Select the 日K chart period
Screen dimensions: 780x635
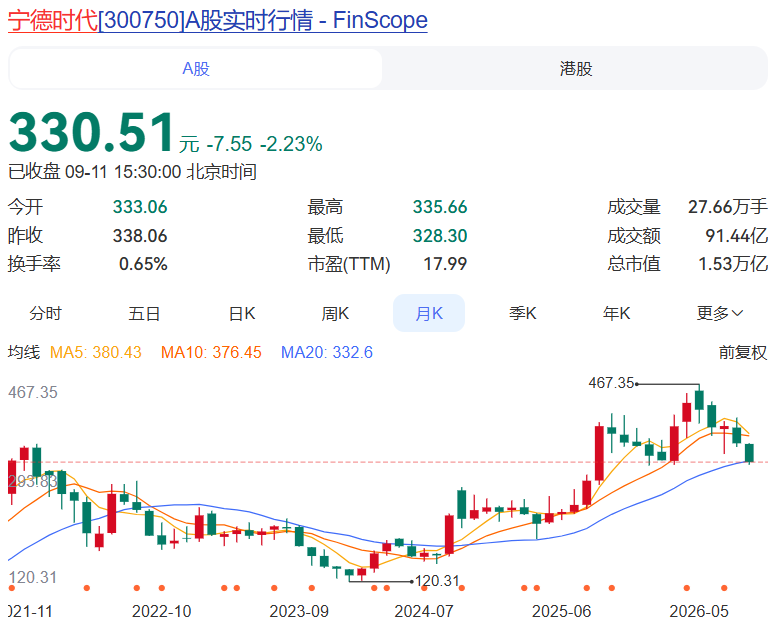(x=242, y=313)
